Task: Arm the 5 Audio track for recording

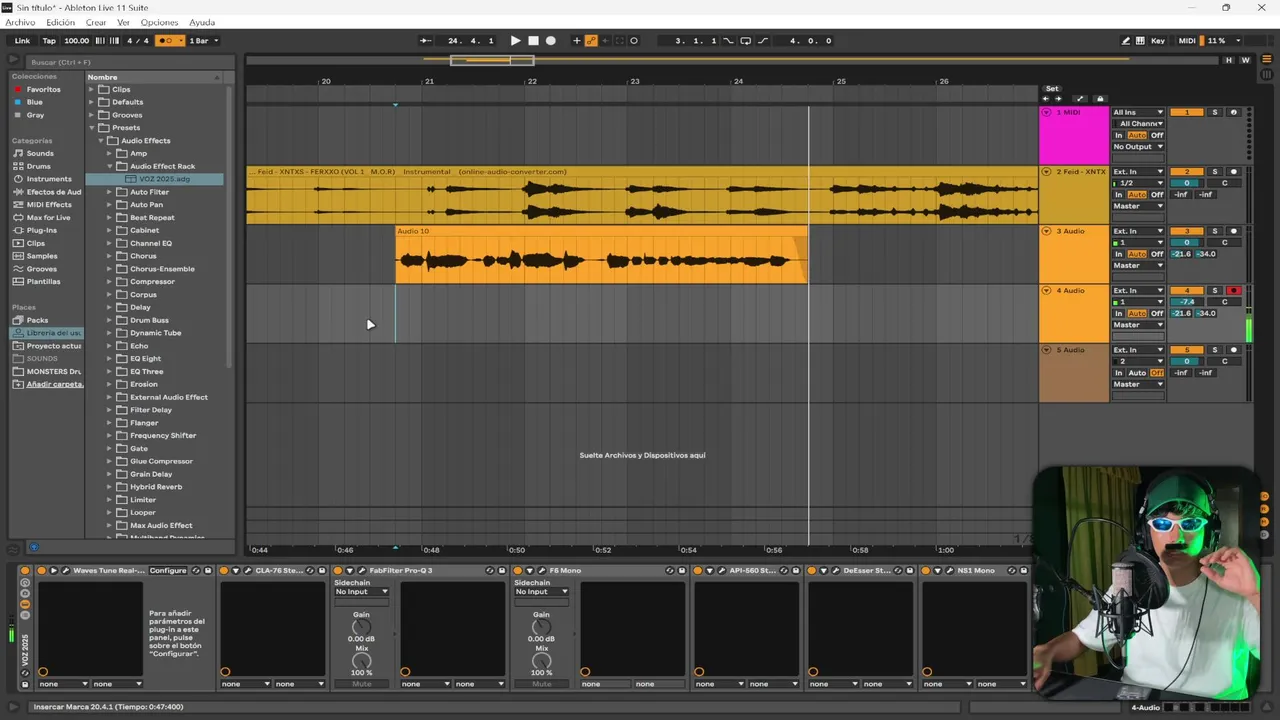Action: [1233, 350]
